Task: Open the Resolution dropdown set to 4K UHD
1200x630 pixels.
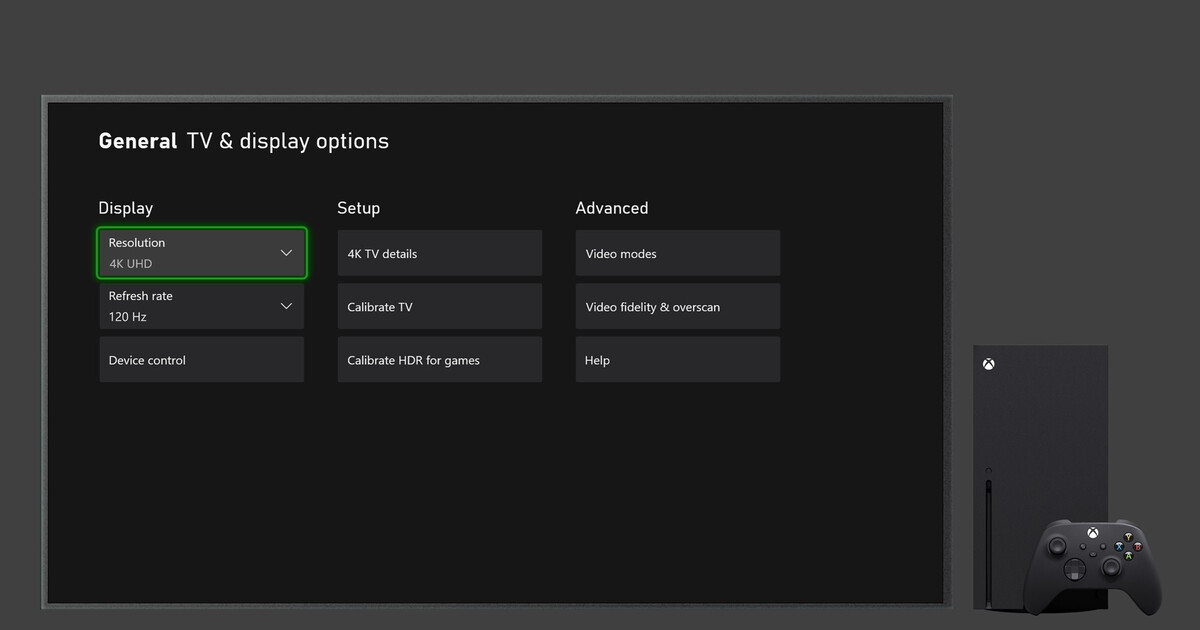Action: click(202, 253)
